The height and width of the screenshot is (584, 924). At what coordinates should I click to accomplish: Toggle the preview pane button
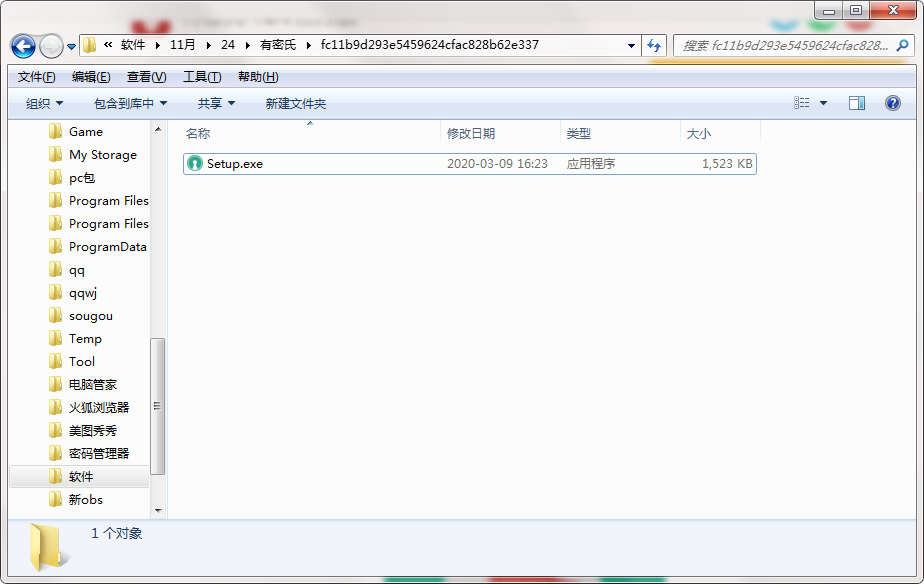tap(857, 103)
